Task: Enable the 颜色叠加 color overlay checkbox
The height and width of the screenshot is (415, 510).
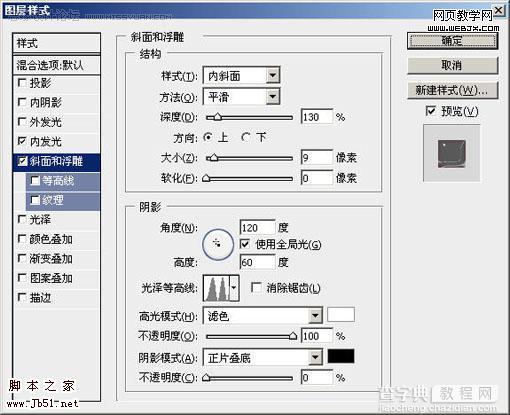Action: [x=22, y=239]
